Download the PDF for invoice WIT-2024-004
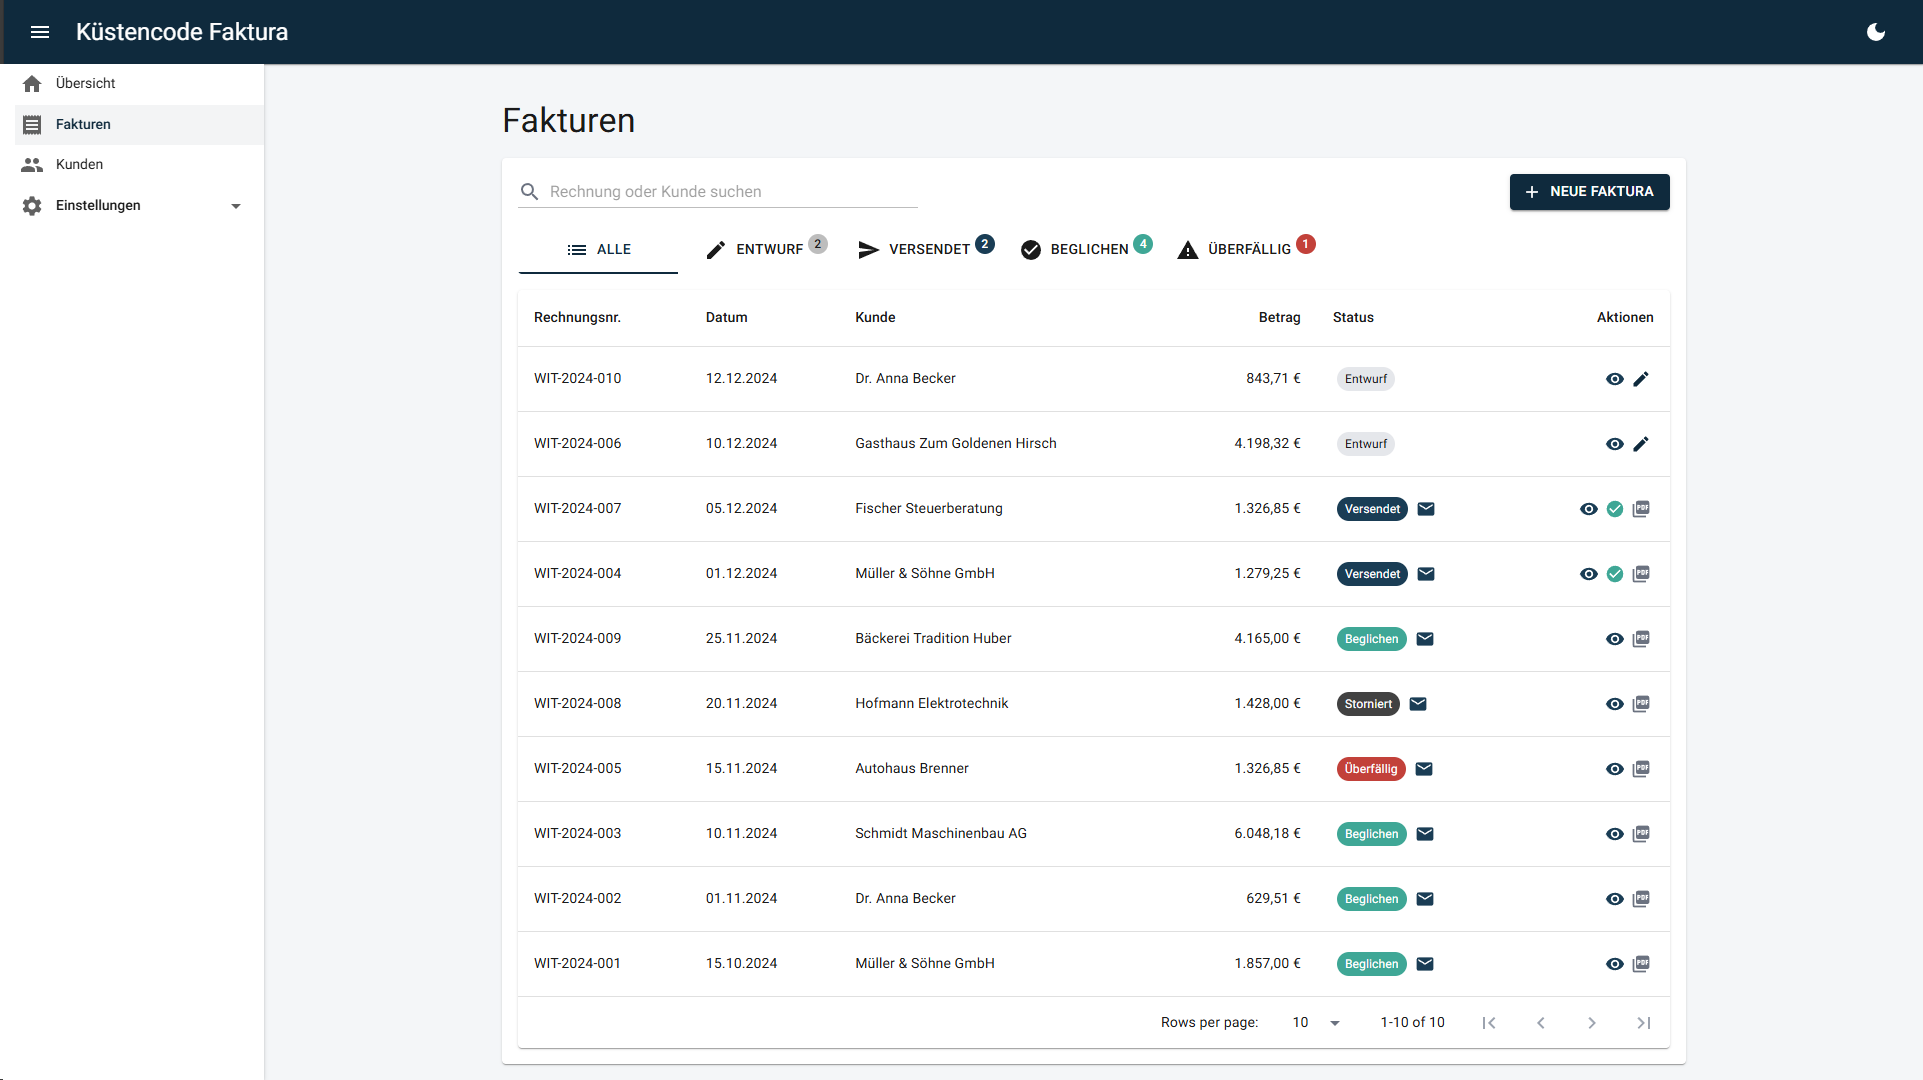The height and width of the screenshot is (1080, 1923). pyautogui.click(x=1641, y=574)
